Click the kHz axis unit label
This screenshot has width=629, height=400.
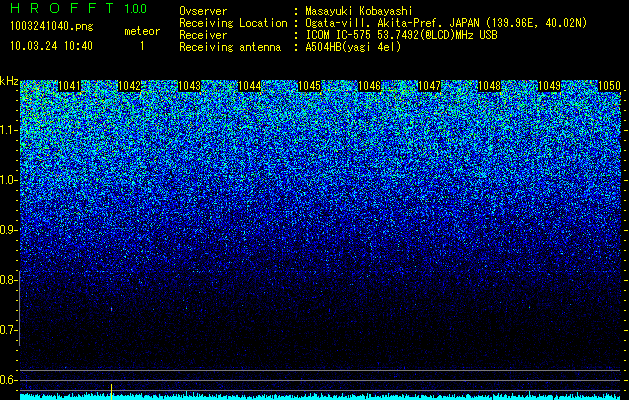tap(9, 81)
